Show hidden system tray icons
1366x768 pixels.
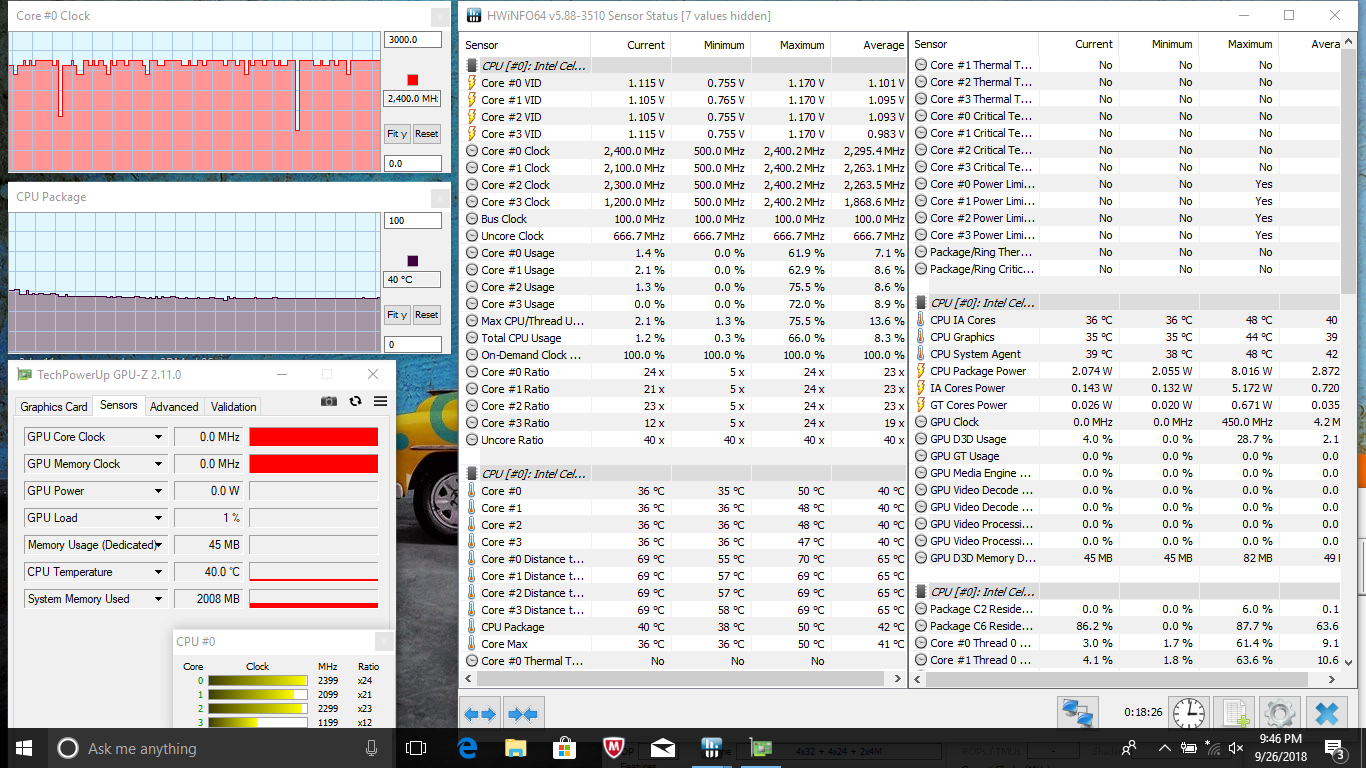[1164, 748]
